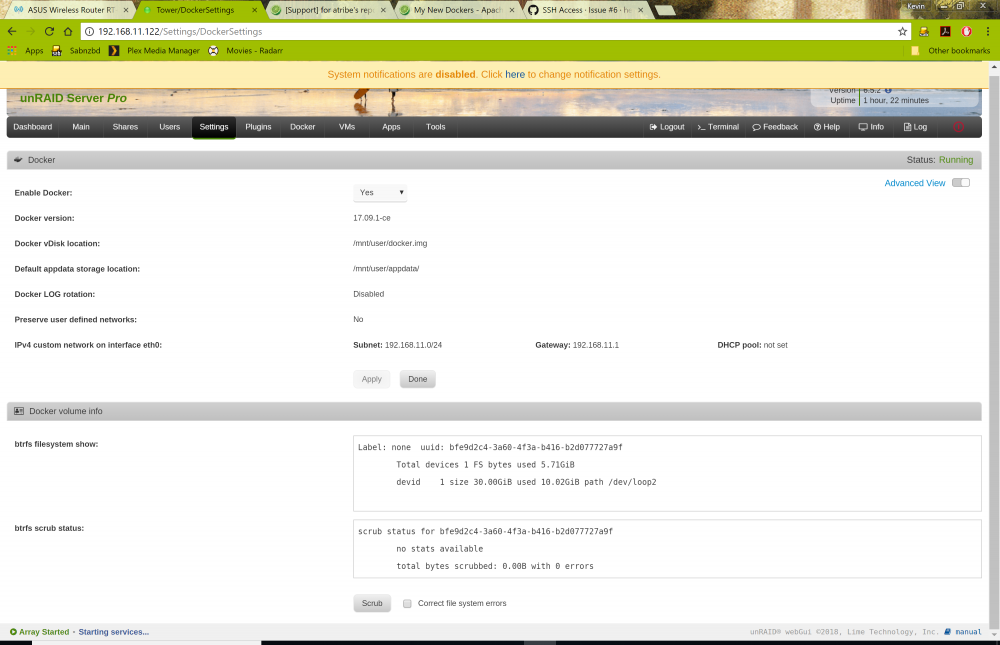
Task: Click the Docker whale section icon
Action: 18,159
